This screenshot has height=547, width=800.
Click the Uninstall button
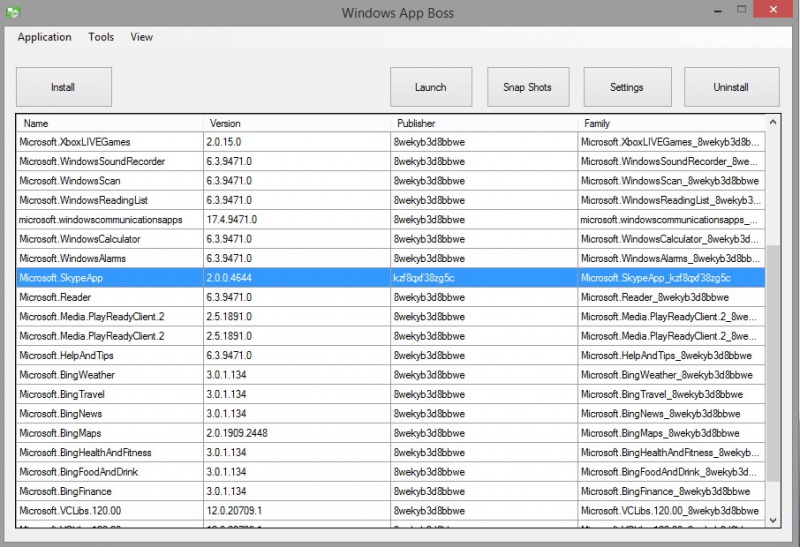click(x=732, y=87)
